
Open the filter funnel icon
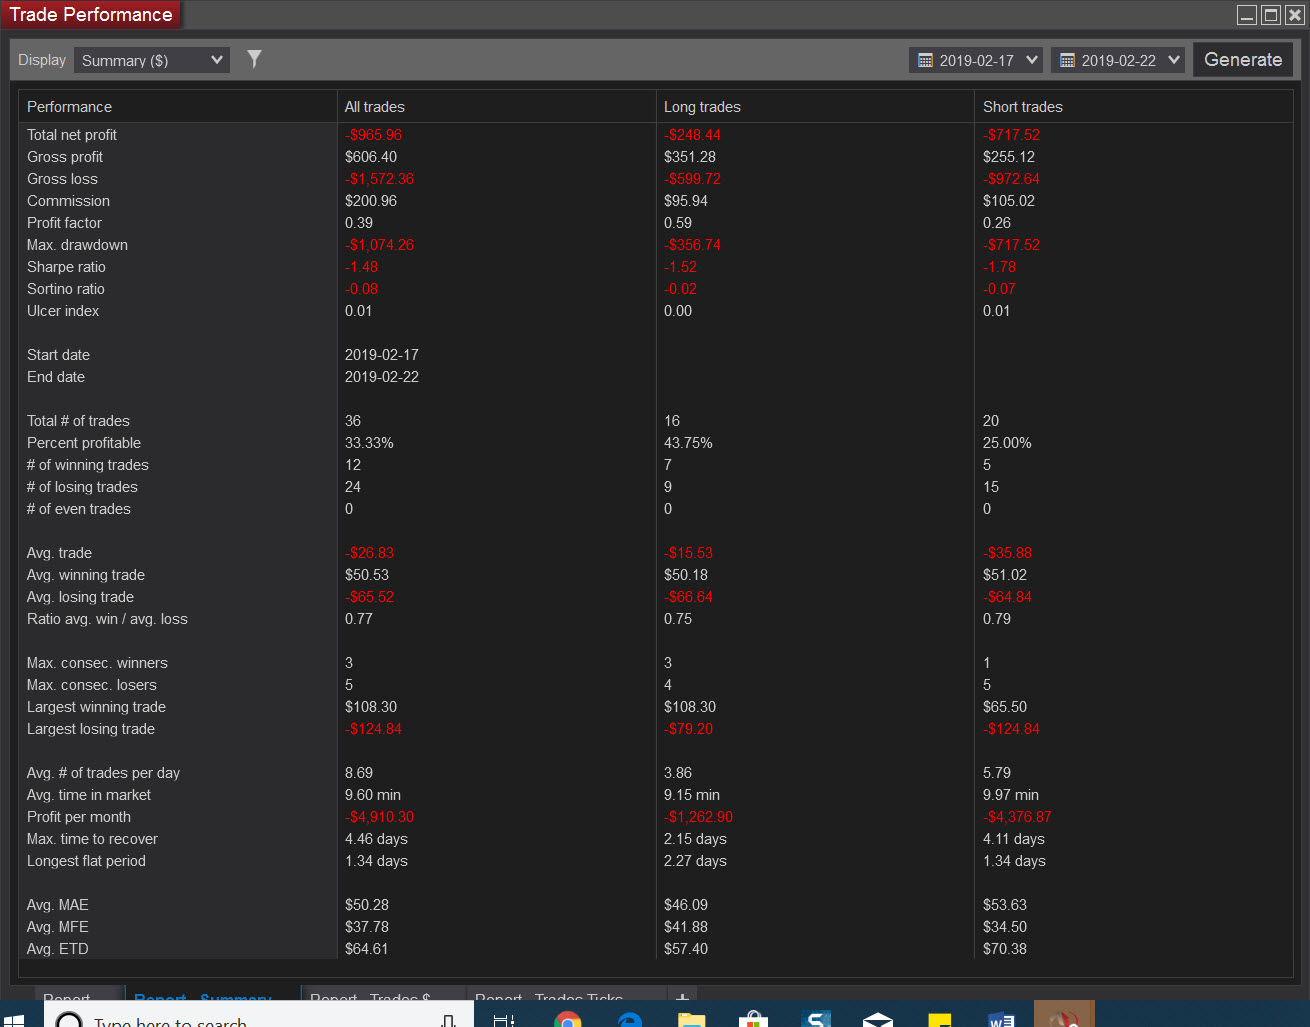tap(254, 59)
